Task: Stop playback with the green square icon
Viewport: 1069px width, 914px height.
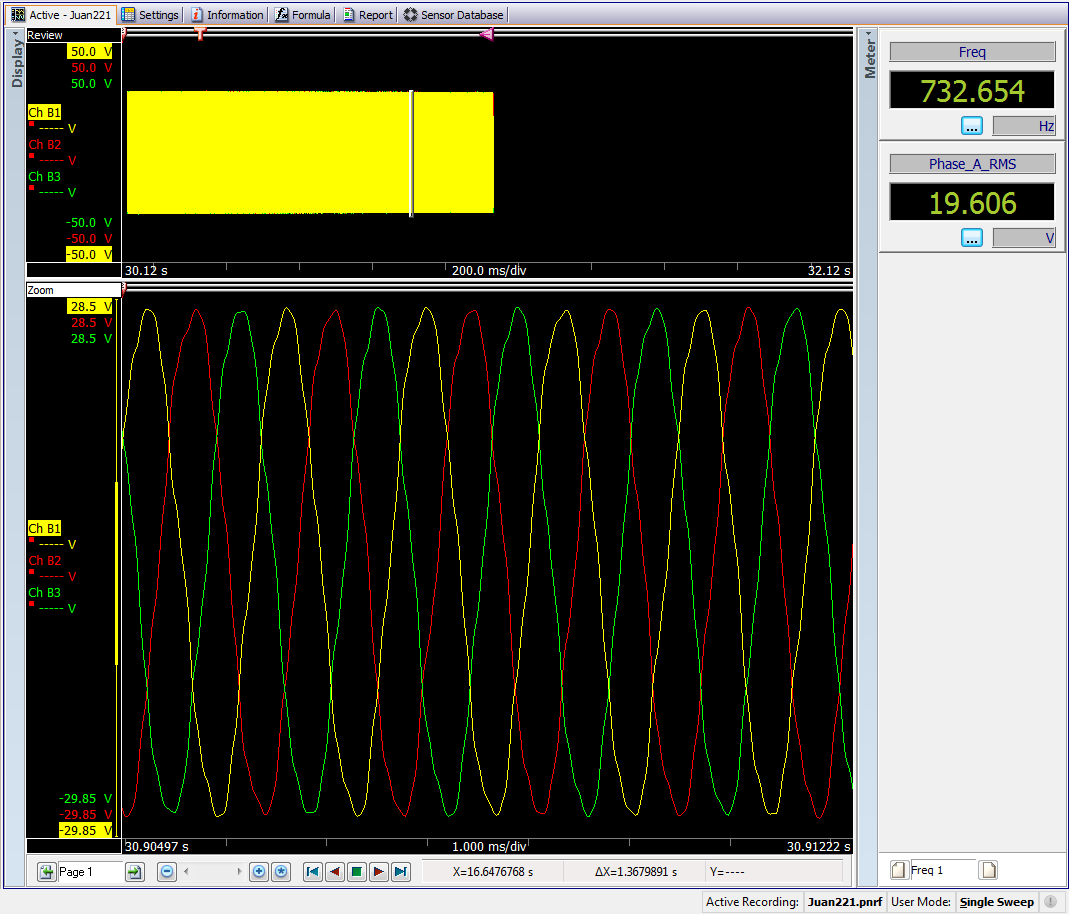Action: pyautogui.click(x=356, y=872)
